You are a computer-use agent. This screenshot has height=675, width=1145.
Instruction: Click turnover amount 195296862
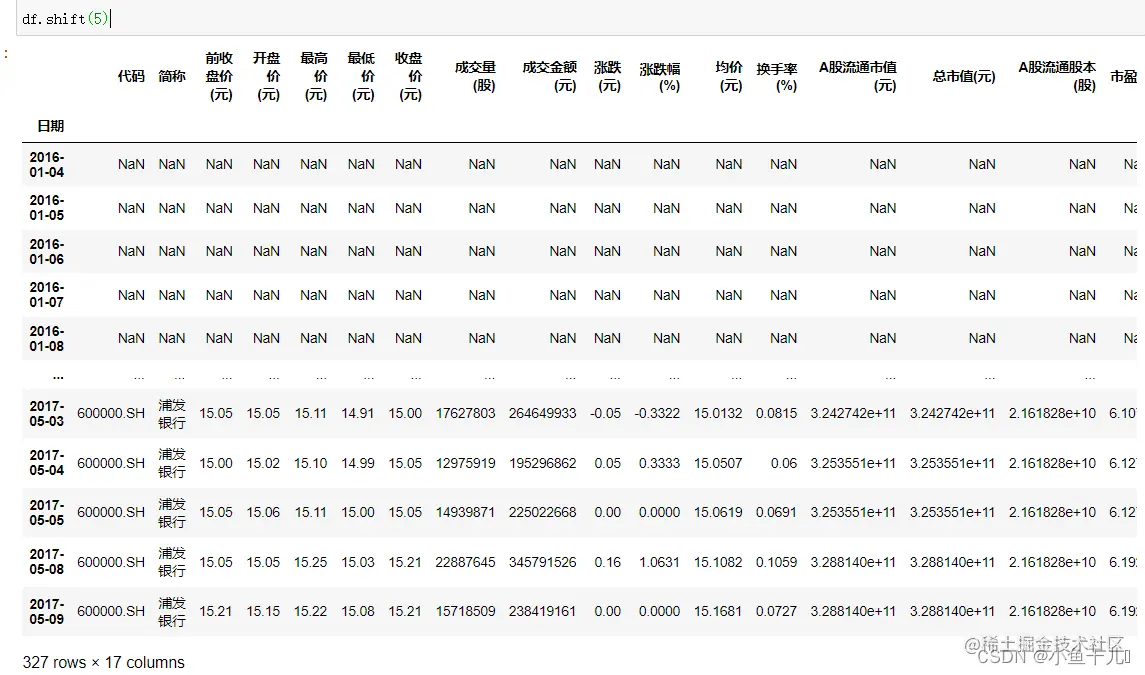pyautogui.click(x=543, y=463)
